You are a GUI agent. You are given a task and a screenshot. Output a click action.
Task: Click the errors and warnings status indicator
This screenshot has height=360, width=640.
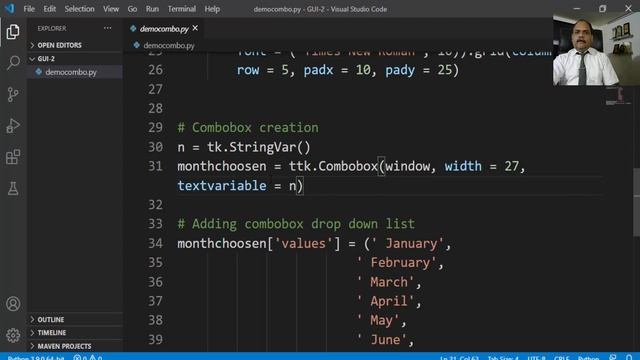(x=88, y=358)
